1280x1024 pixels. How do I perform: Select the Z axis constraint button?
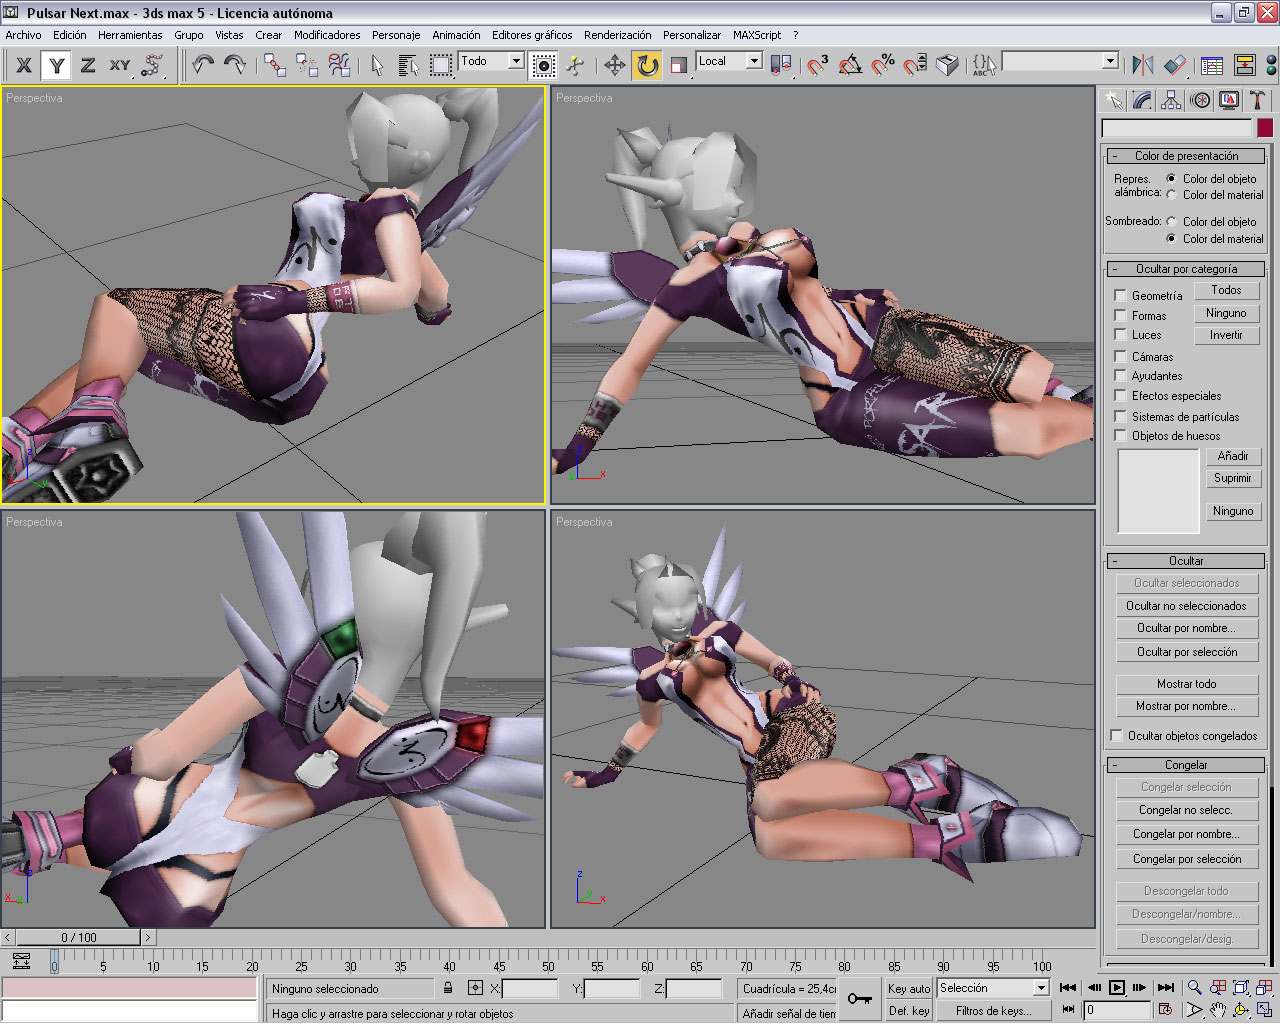click(88, 66)
